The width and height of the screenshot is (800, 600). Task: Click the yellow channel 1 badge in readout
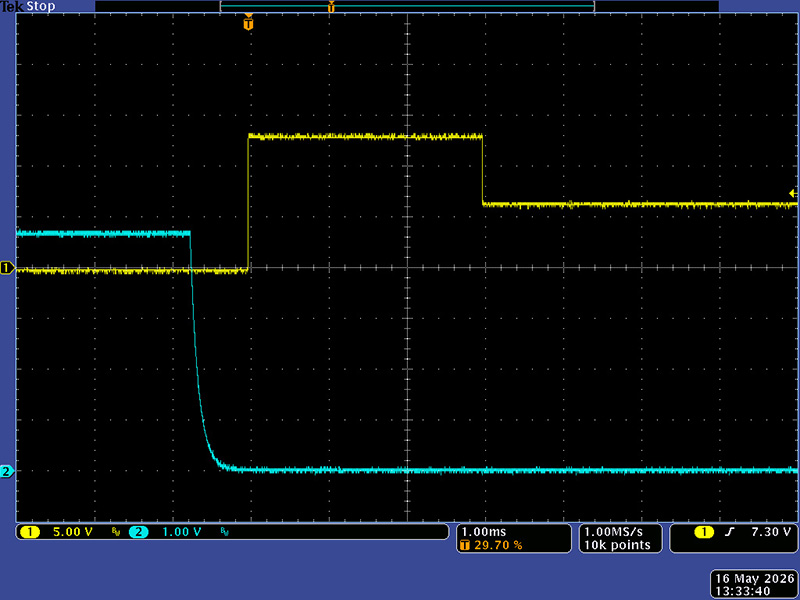click(x=30, y=532)
